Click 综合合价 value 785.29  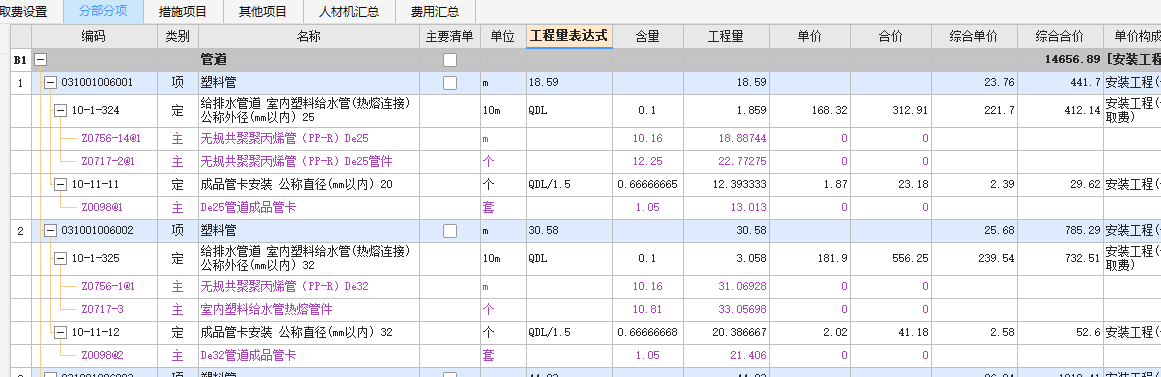pyautogui.click(x=1084, y=231)
